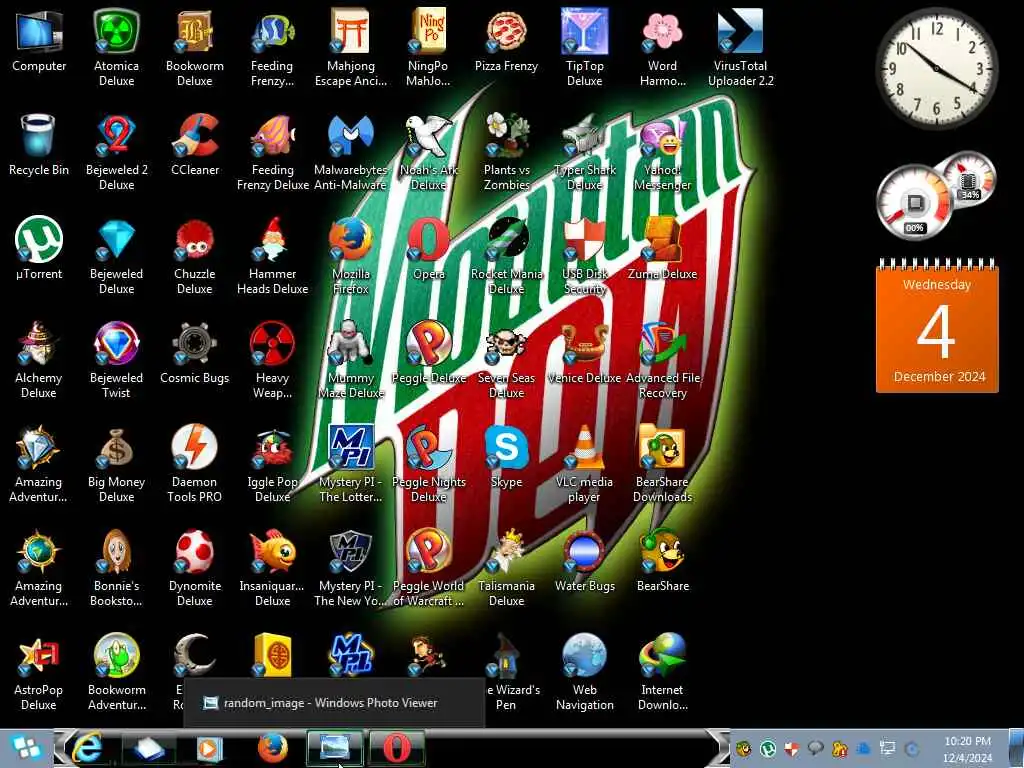Click the BearShare Downloads folder icon
This screenshot has width=1024, height=768.
[x=662, y=464]
